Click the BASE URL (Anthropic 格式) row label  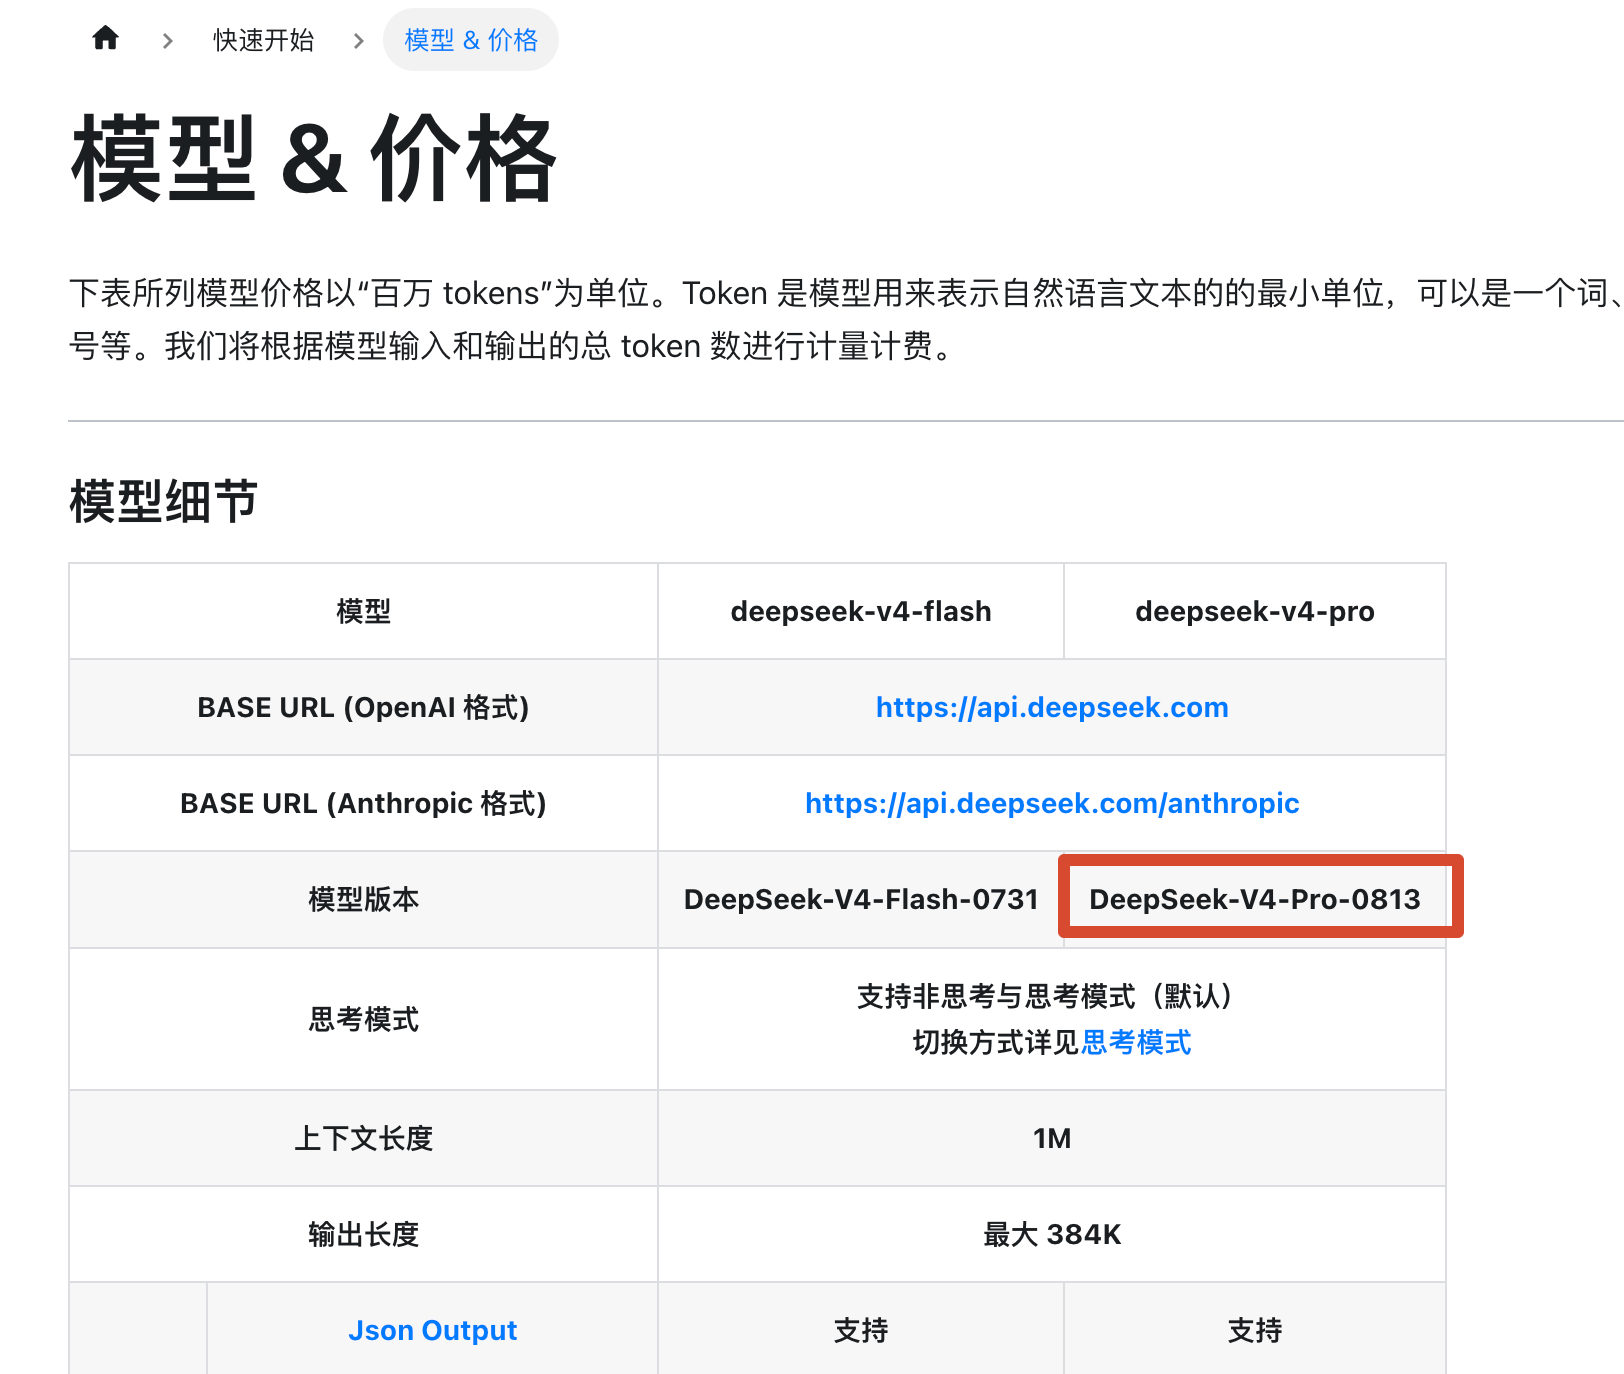[364, 803]
